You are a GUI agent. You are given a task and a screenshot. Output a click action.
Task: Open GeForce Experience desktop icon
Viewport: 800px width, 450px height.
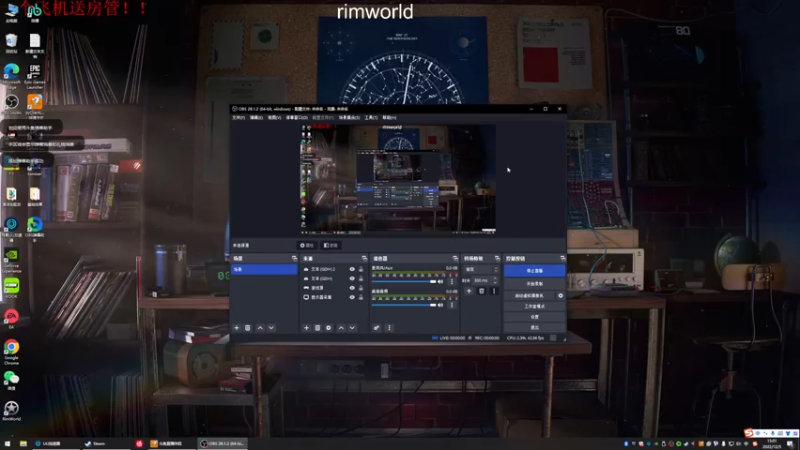click(11, 260)
